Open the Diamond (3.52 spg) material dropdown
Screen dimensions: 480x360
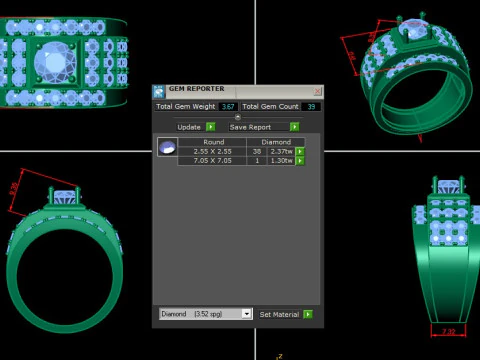pos(205,314)
